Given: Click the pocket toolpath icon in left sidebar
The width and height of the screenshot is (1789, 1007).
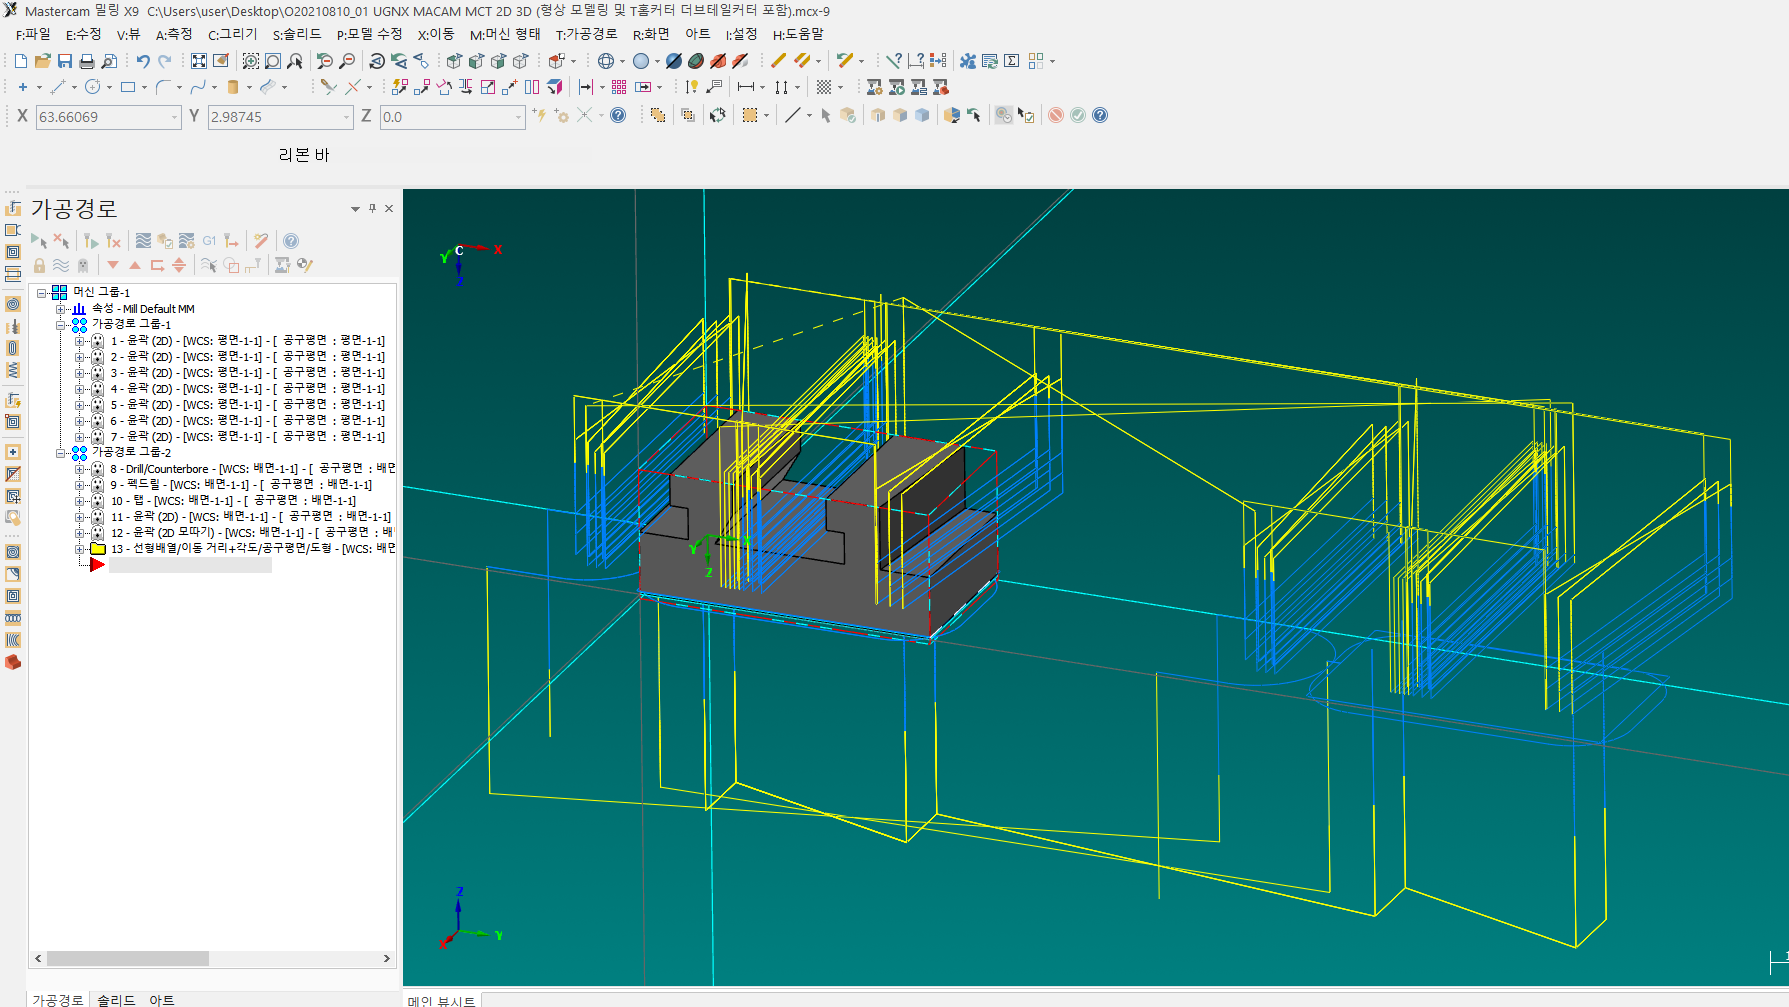Looking at the screenshot, I should click(x=13, y=252).
